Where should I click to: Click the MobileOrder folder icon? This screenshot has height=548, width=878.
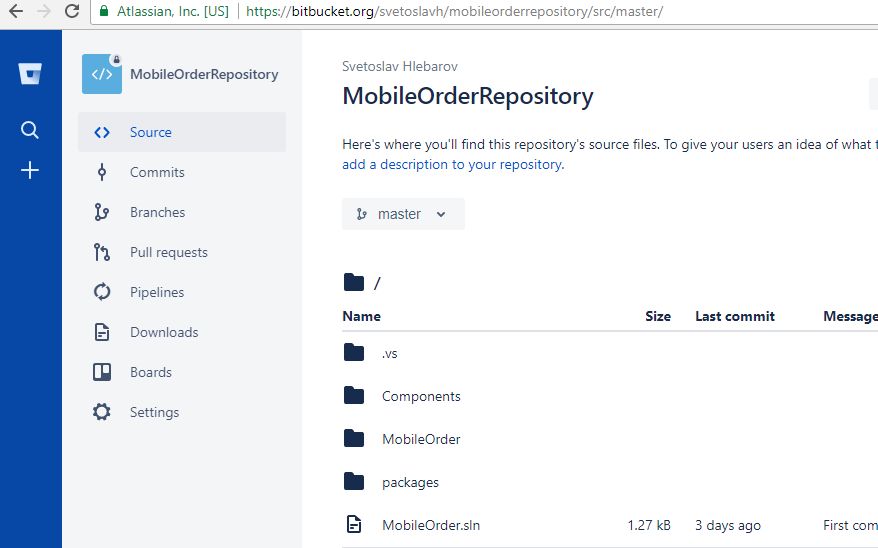click(x=354, y=438)
